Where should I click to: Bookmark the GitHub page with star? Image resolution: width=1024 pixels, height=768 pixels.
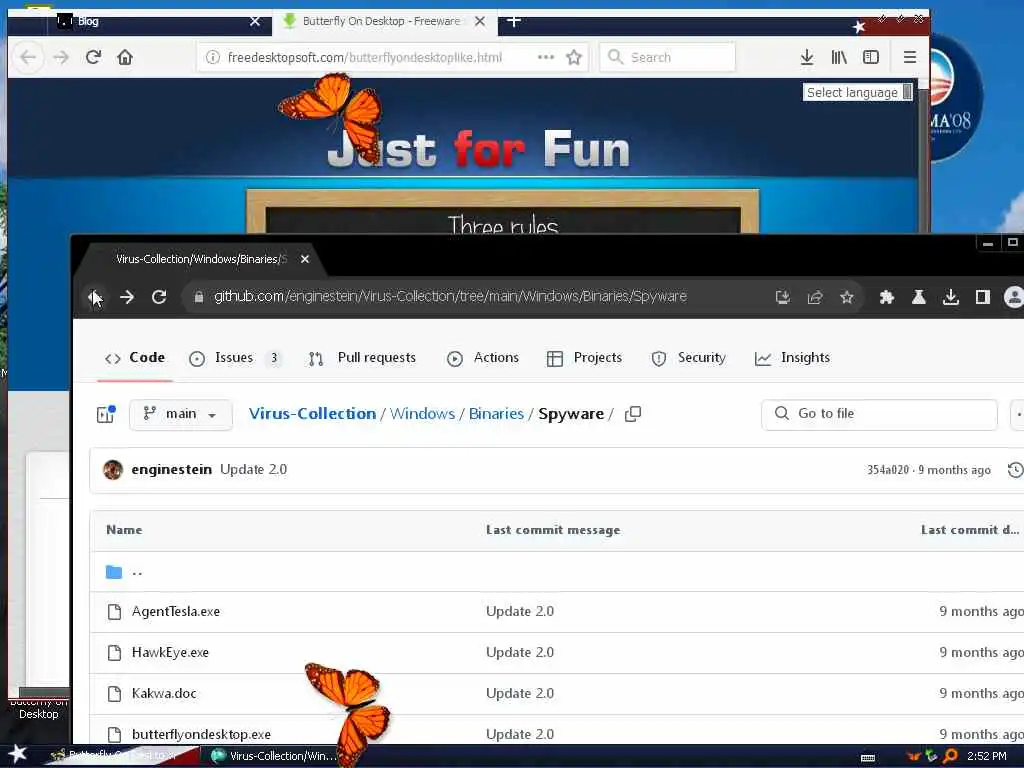pyautogui.click(x=847, y=298)
